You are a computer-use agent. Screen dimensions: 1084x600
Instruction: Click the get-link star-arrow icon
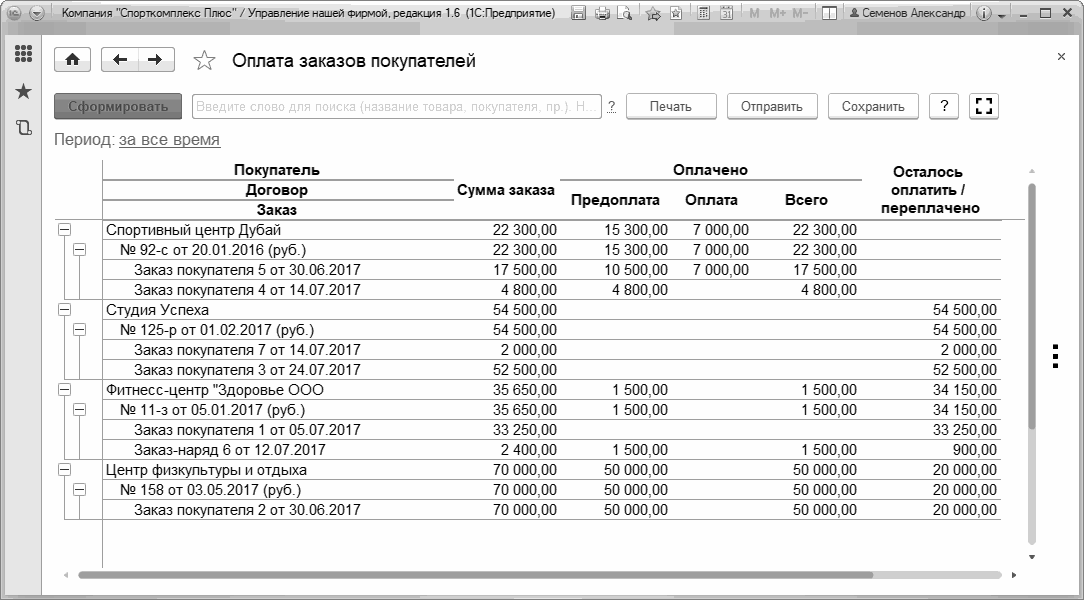coord(653,13)
